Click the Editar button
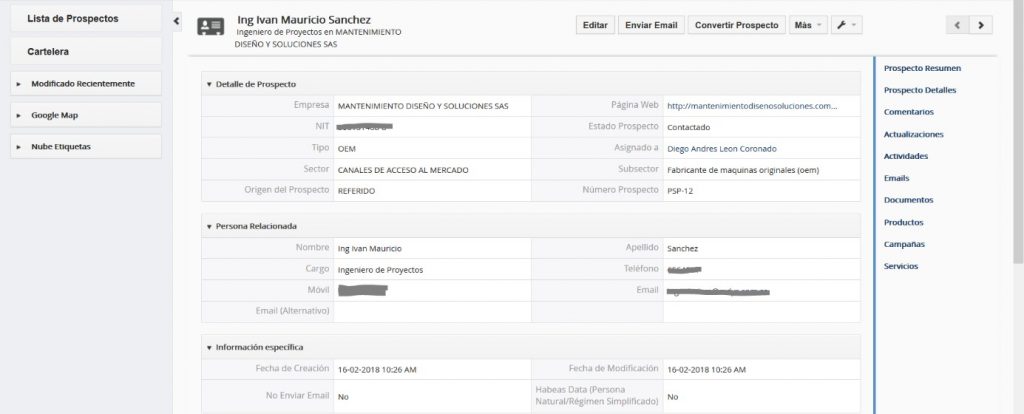The image size is (1024, 414). [x=595, y=25]
